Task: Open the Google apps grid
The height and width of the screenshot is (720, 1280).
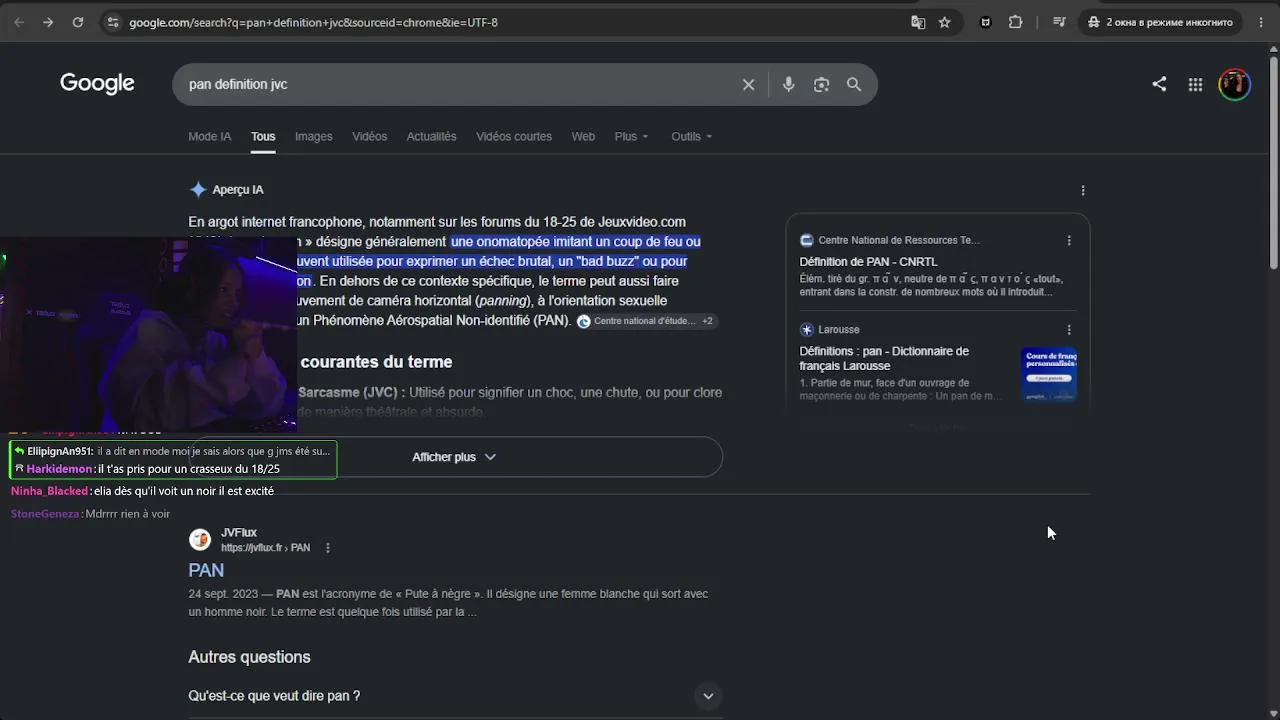Action: tap(1195, 85)
